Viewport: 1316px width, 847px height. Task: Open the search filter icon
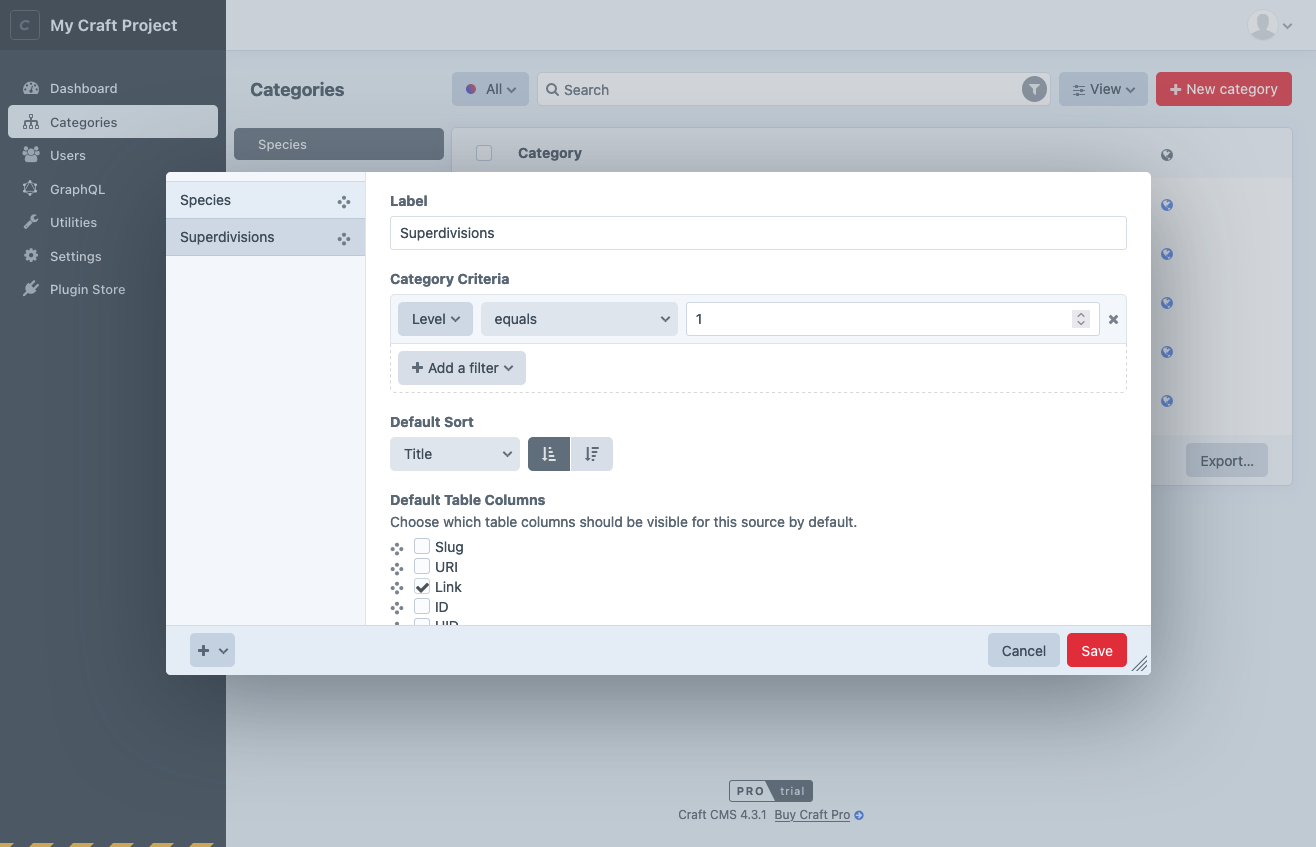[1034, 89]
